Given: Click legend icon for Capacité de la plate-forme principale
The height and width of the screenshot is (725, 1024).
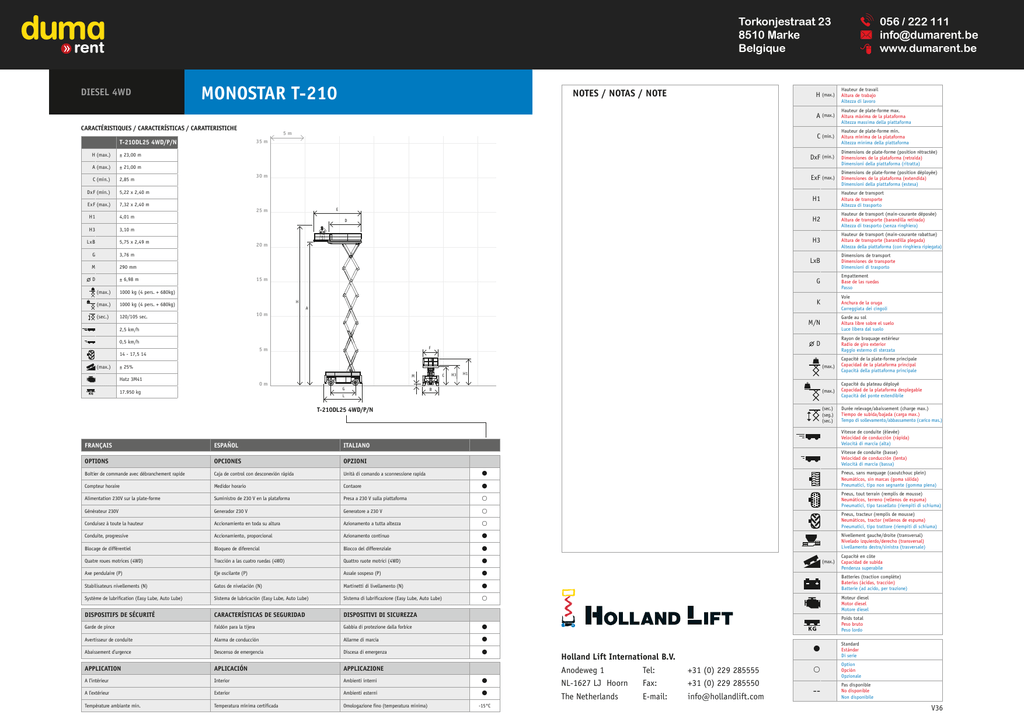Looking at the screenshot, I should click(x=815, y=367).
